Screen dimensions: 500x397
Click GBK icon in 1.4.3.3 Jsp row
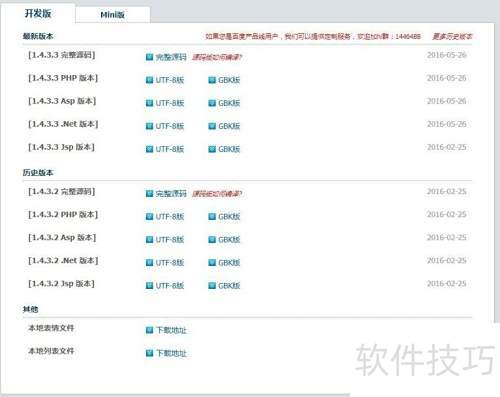pyautogui.click(x=212, y=149)
